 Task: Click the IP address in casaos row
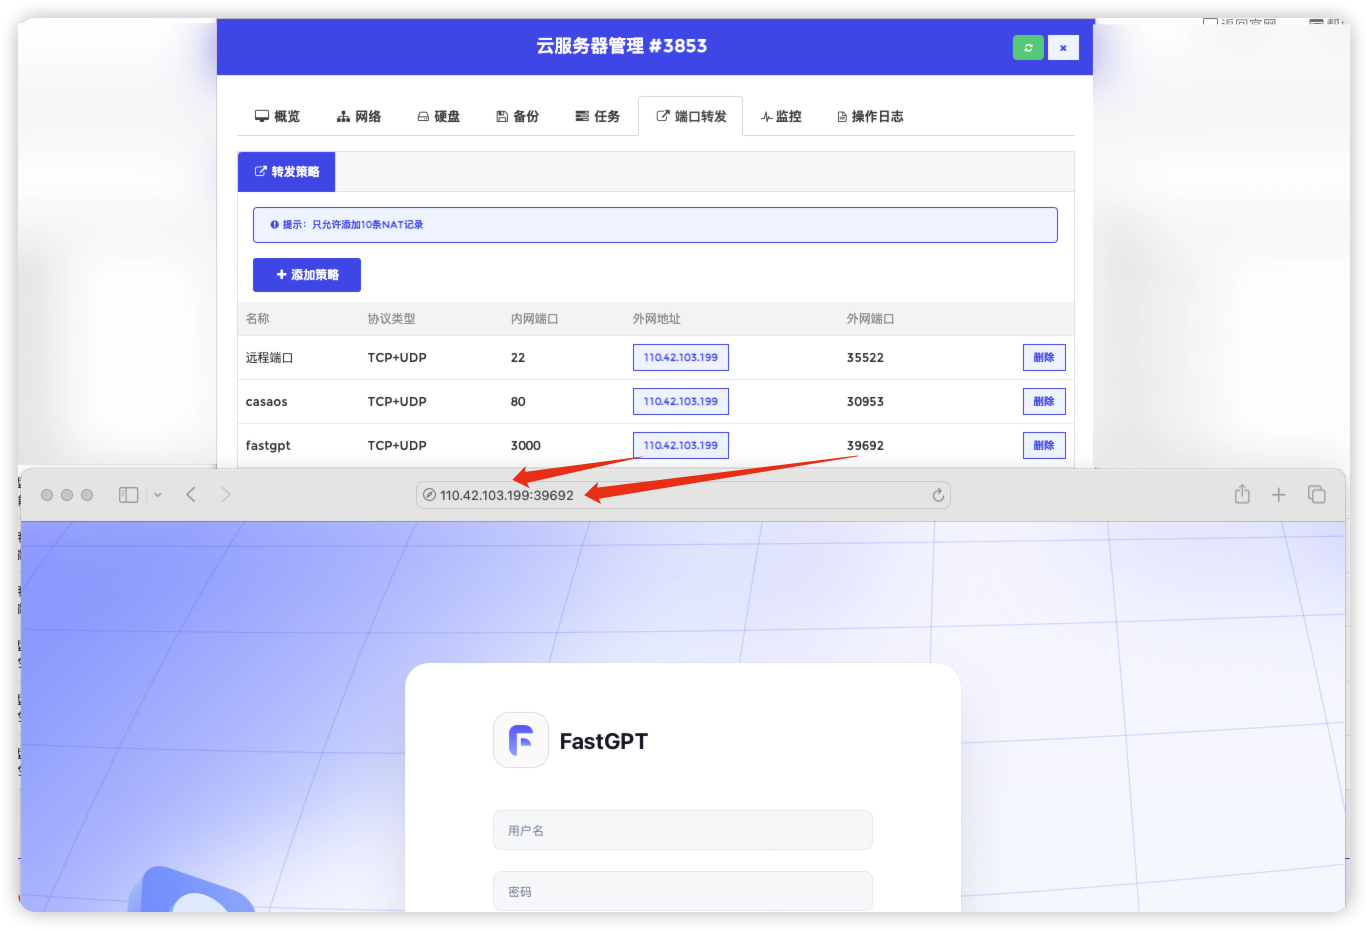(681, 401)
